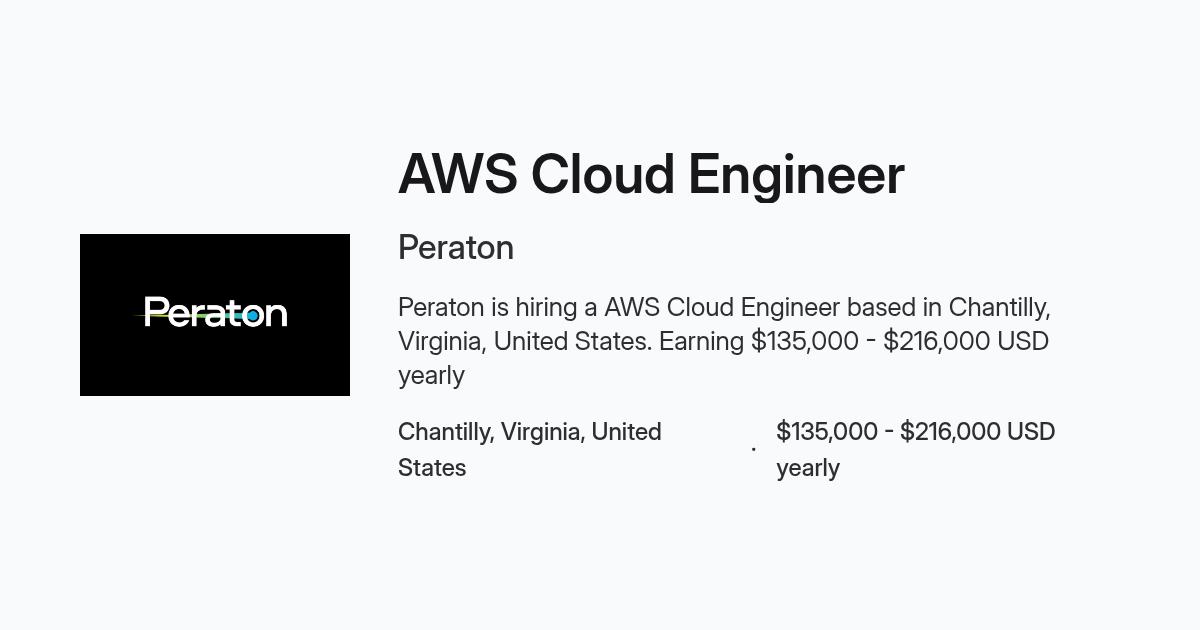Click the sentence starting 'Peraton is hiring'
The image size is (1200, 630).
[723, 341]
